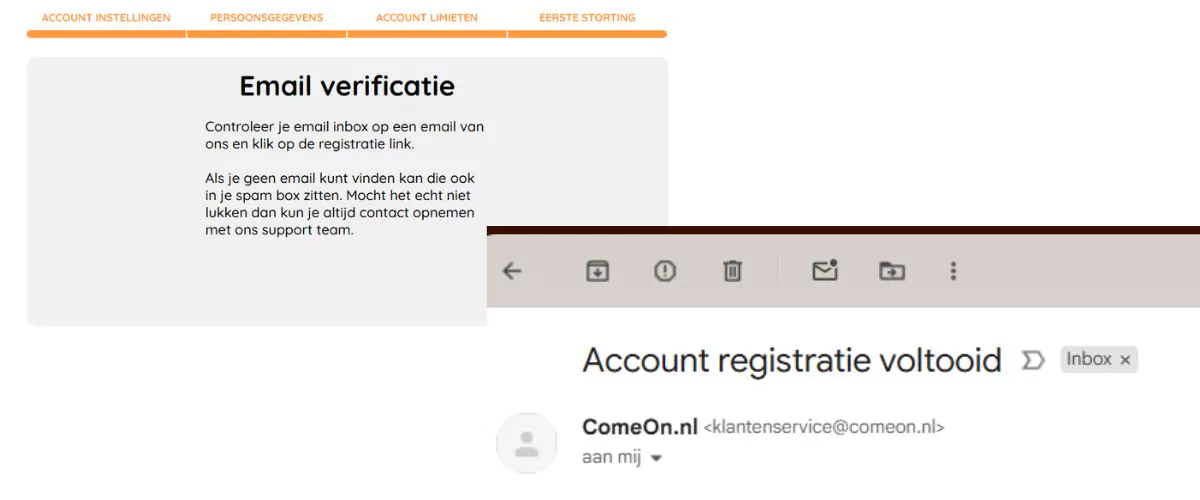Click the klantenservice@comeon.nl email address
Viewport: 1200px width, 500px height.
[824, 427]
